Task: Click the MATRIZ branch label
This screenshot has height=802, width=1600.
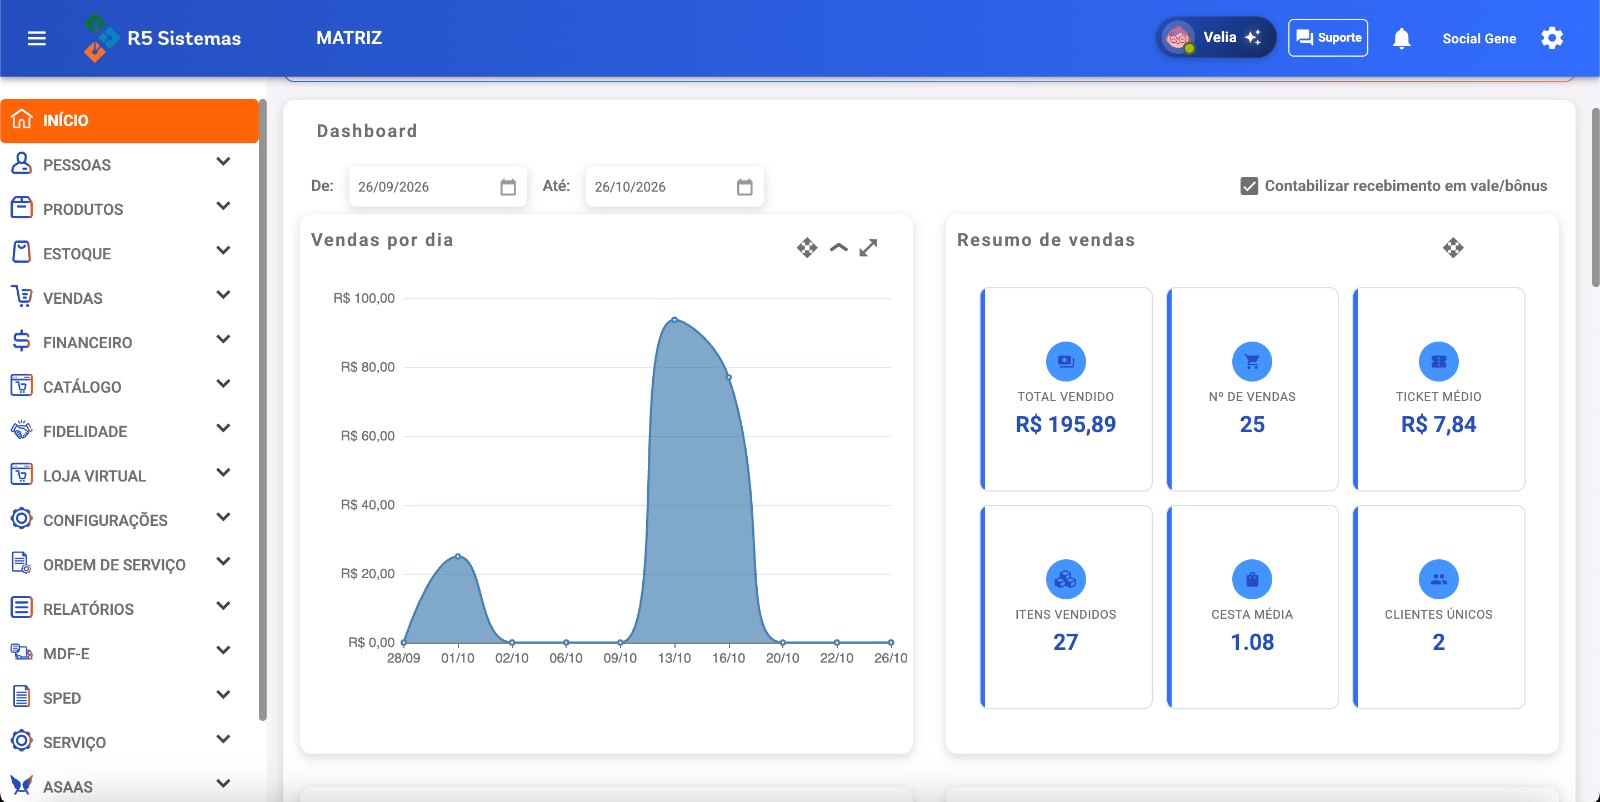Action: 349,38
